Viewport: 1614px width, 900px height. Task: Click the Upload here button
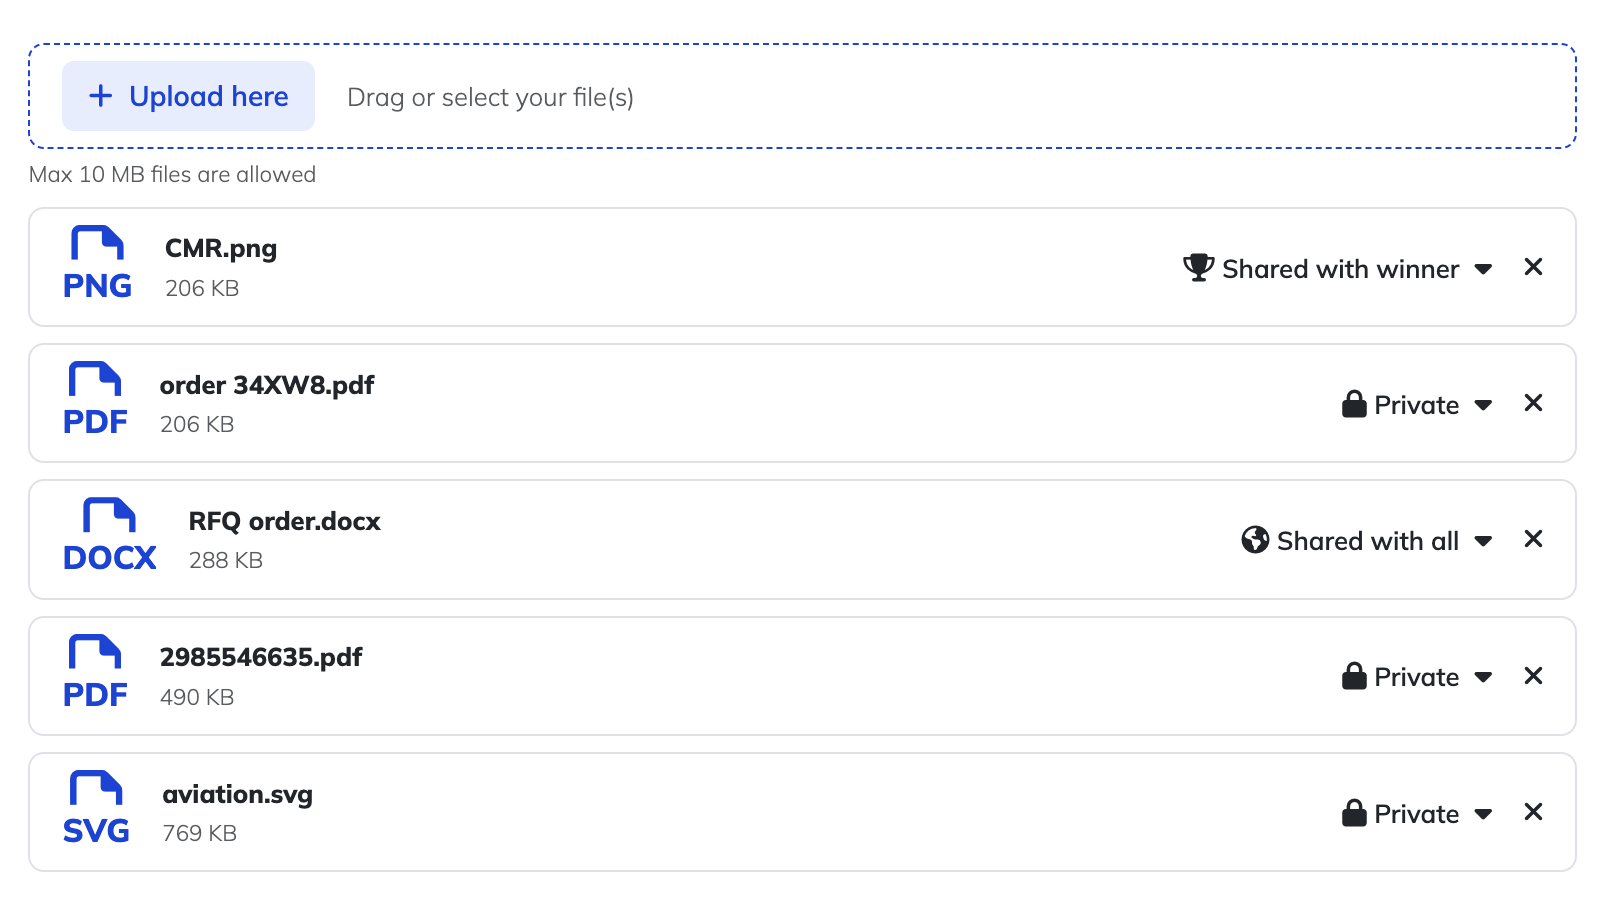189,96
